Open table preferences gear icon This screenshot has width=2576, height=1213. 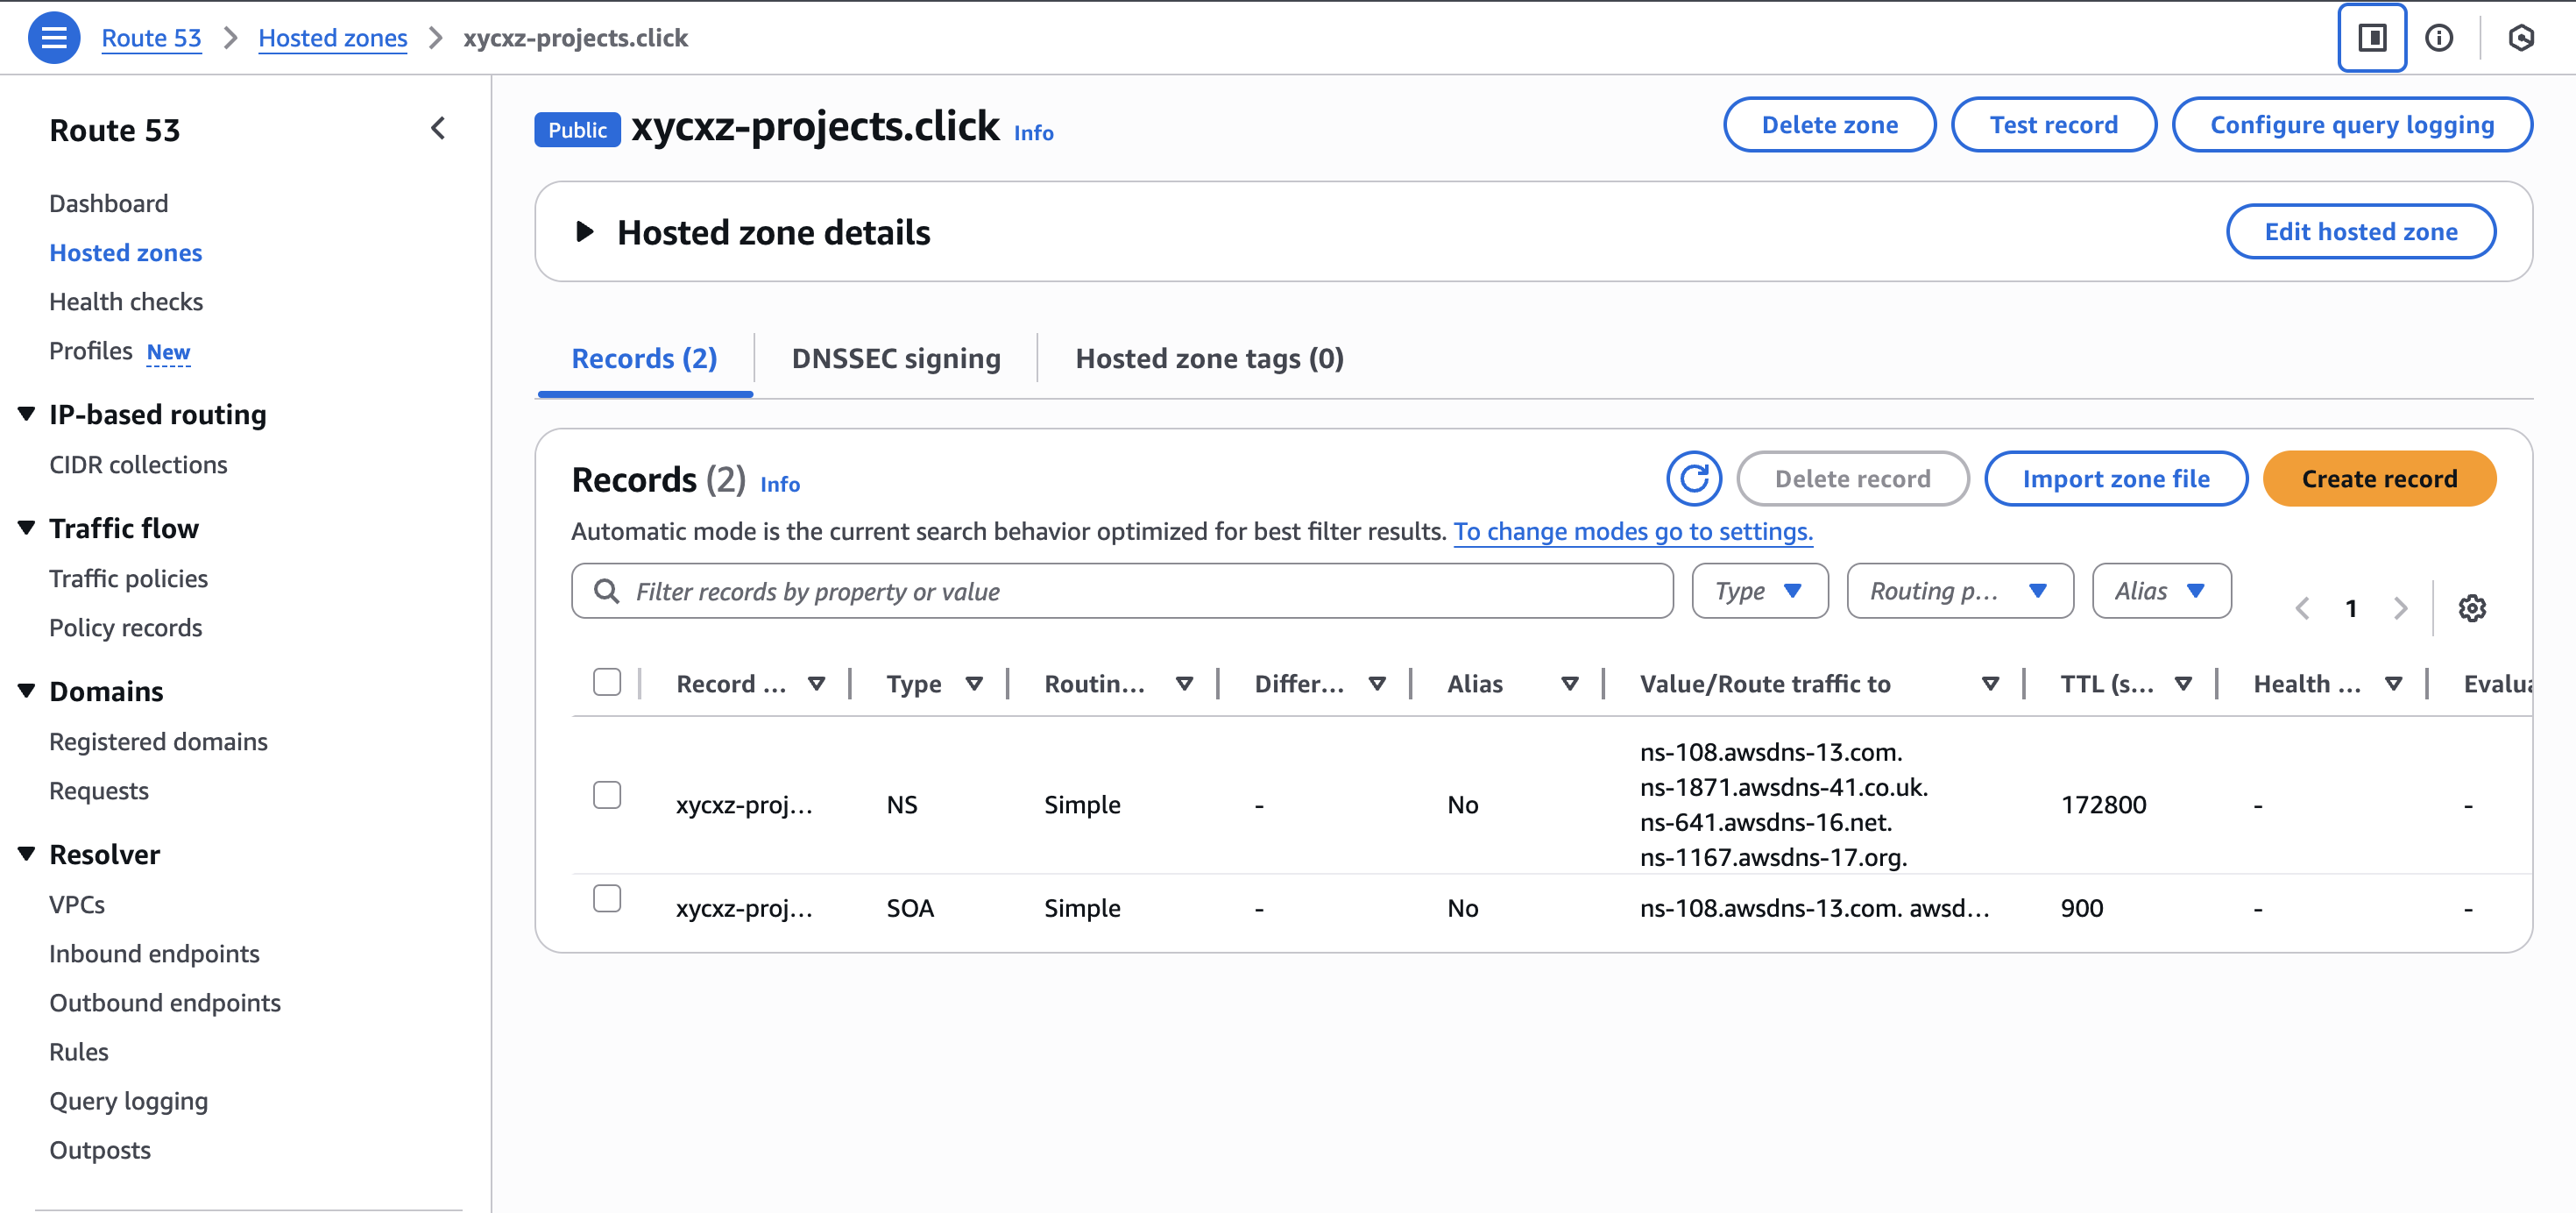coord(2471,608)
